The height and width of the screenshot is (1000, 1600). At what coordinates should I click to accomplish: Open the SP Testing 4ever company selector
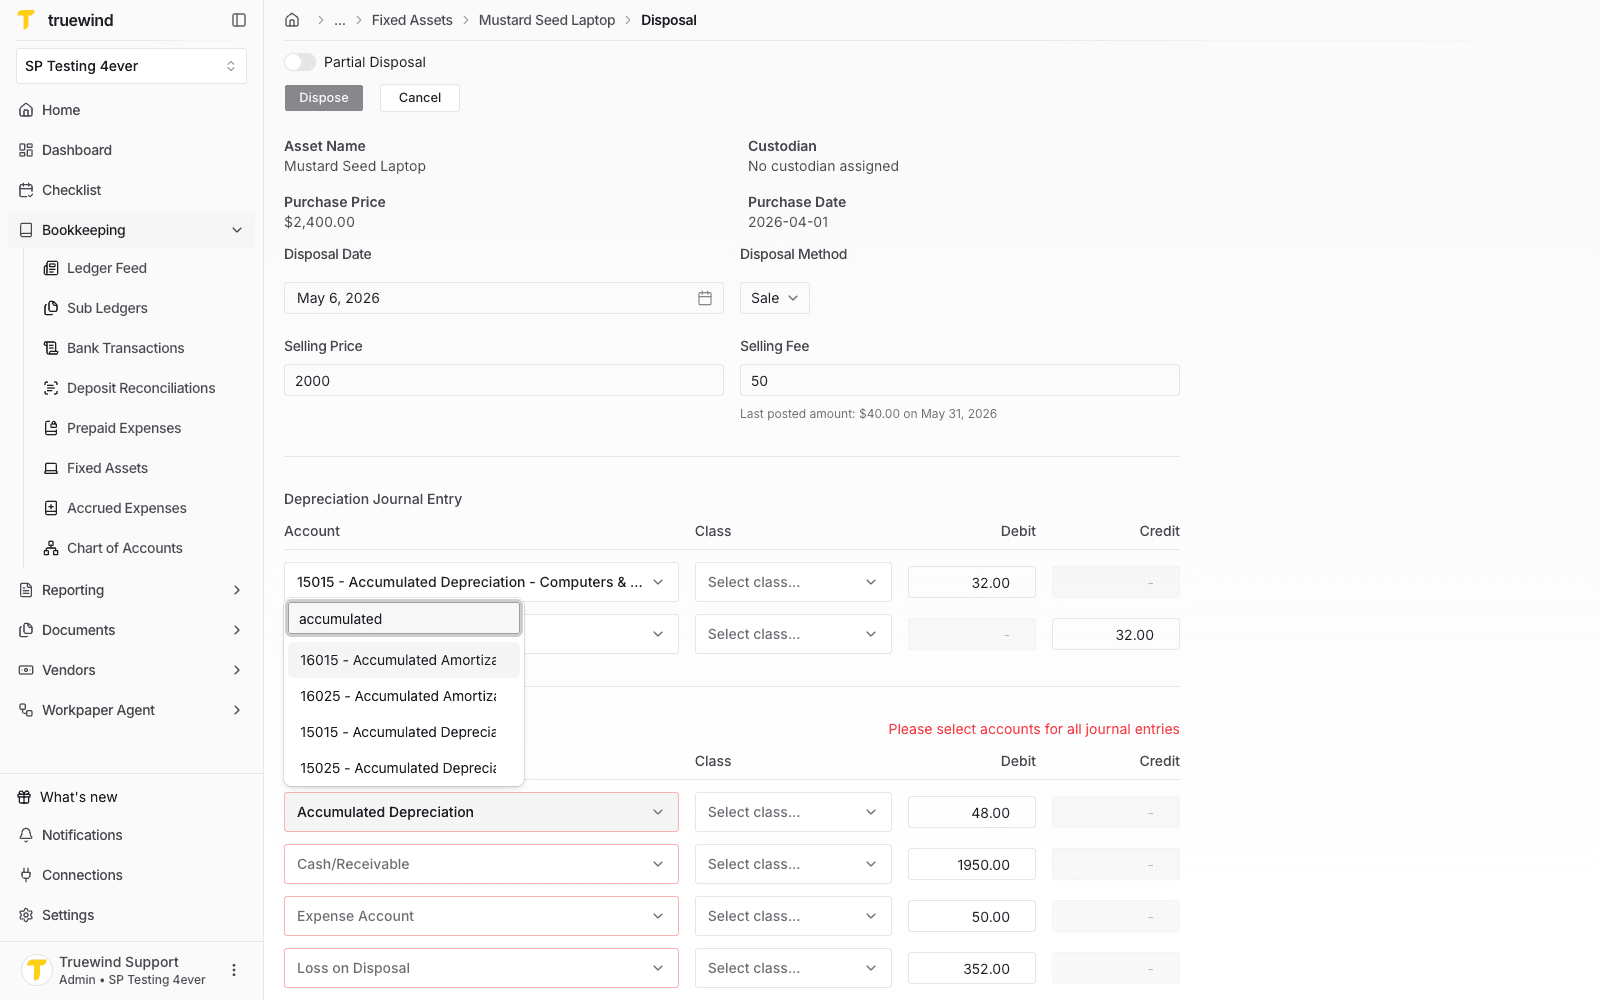click(131, 66)
